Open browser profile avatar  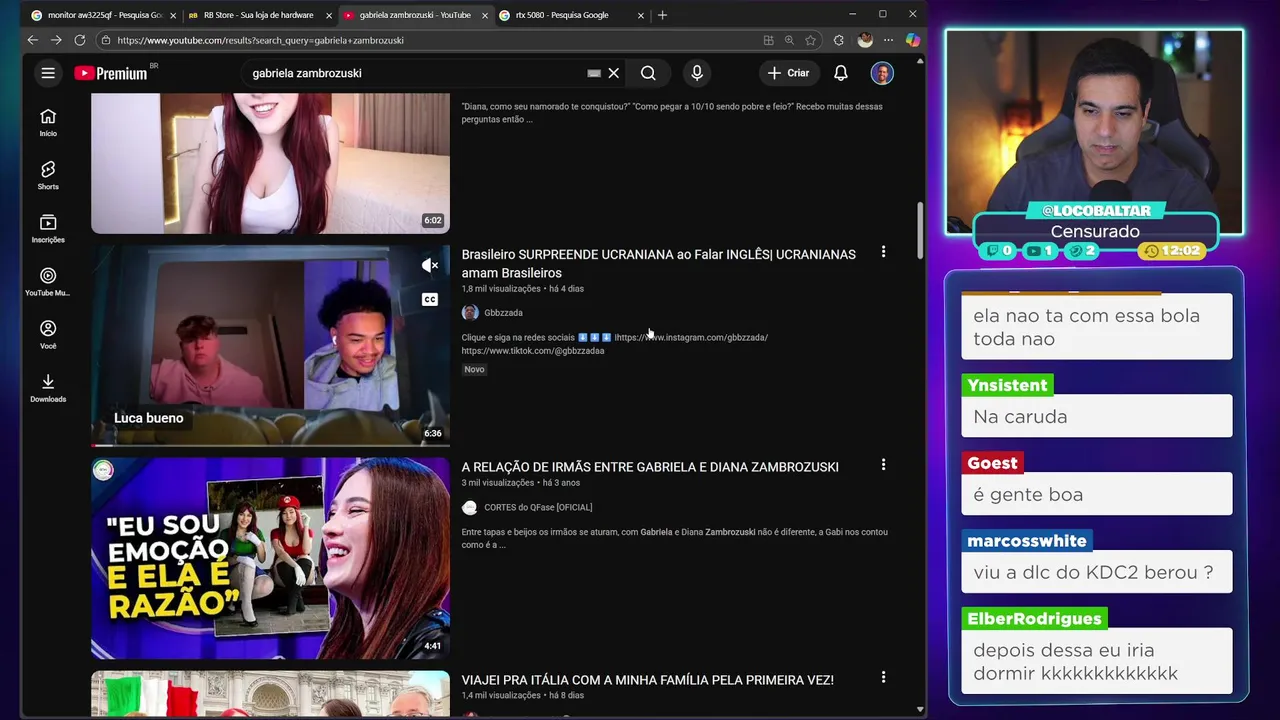click(x=865, y=40)
